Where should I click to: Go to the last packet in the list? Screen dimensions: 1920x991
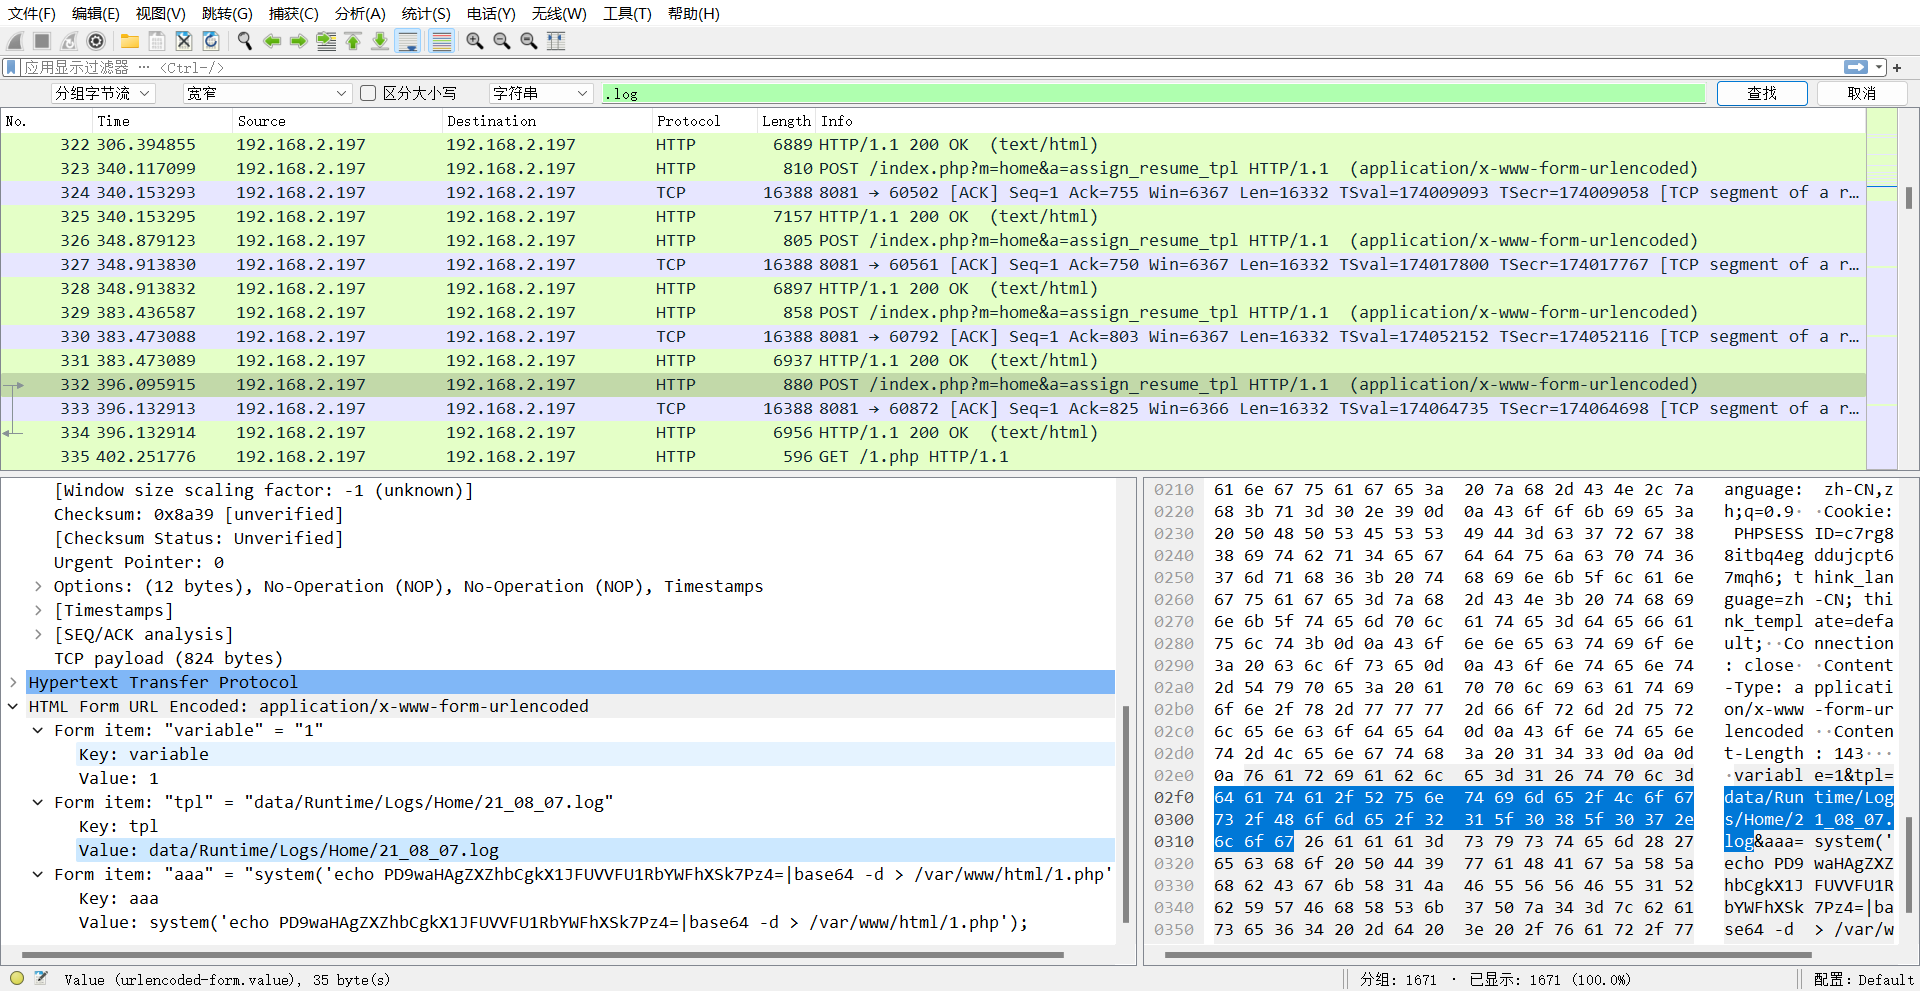tap(380, 41)
